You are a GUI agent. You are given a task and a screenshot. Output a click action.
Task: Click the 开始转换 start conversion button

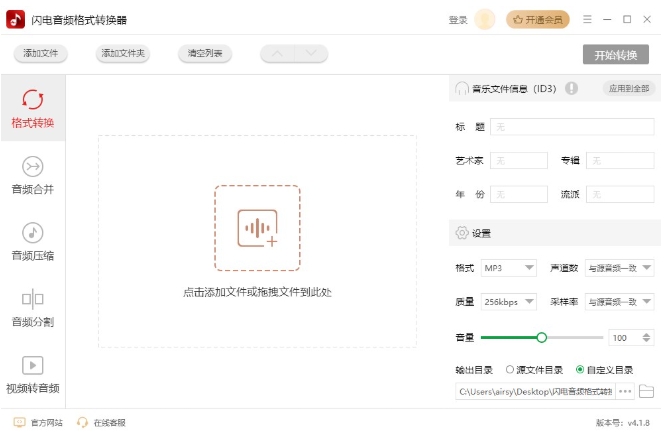tap(616, 54)
